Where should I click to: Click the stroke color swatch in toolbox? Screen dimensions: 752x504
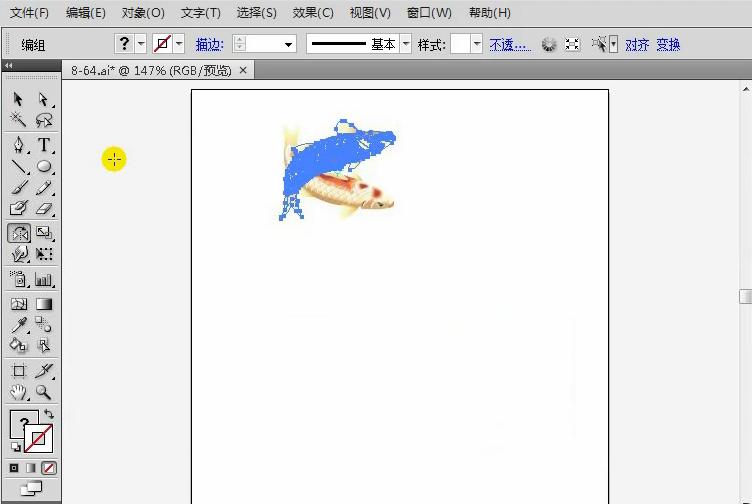point(40,438)
